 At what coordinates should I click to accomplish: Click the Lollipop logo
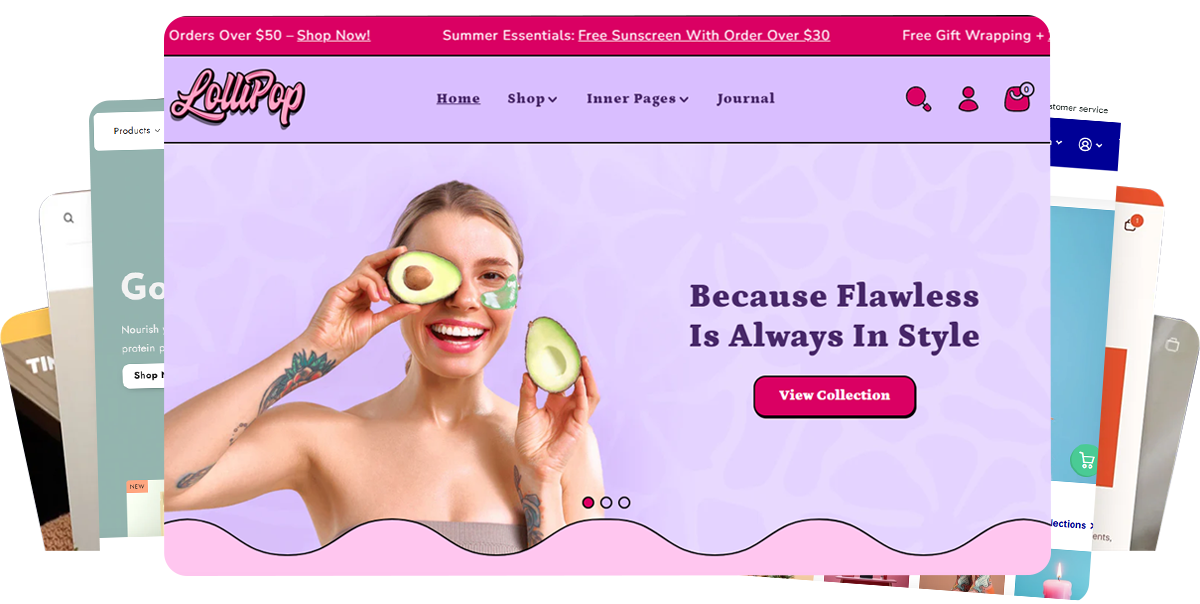[238, 99]
